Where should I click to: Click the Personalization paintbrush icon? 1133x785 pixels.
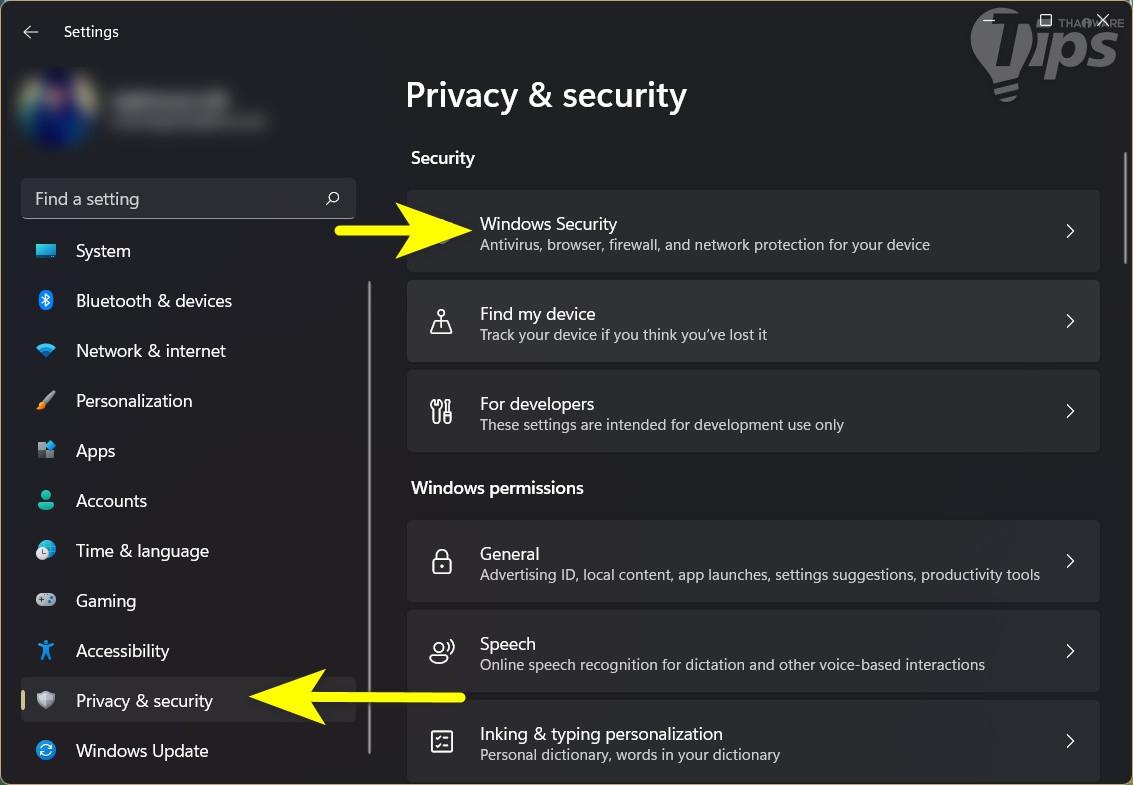click(46, 401)
